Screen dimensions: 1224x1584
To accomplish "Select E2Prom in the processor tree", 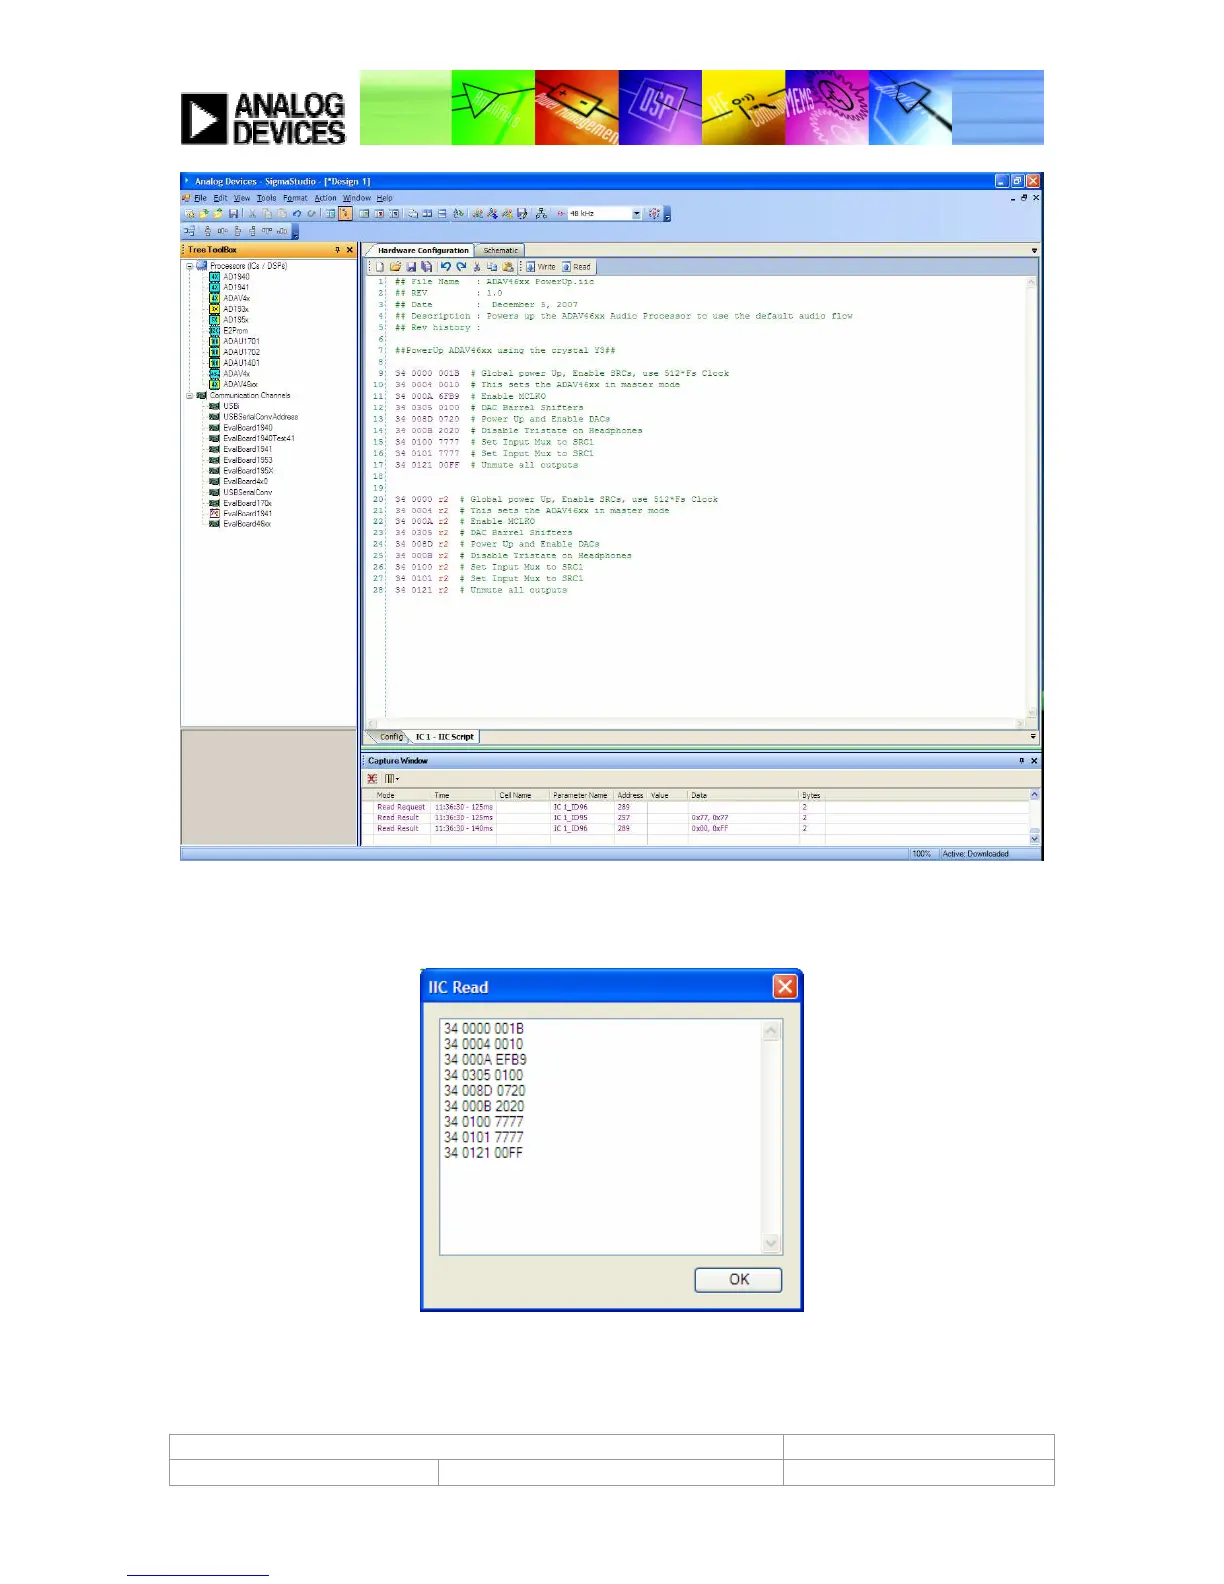I will tap(235, 330).
